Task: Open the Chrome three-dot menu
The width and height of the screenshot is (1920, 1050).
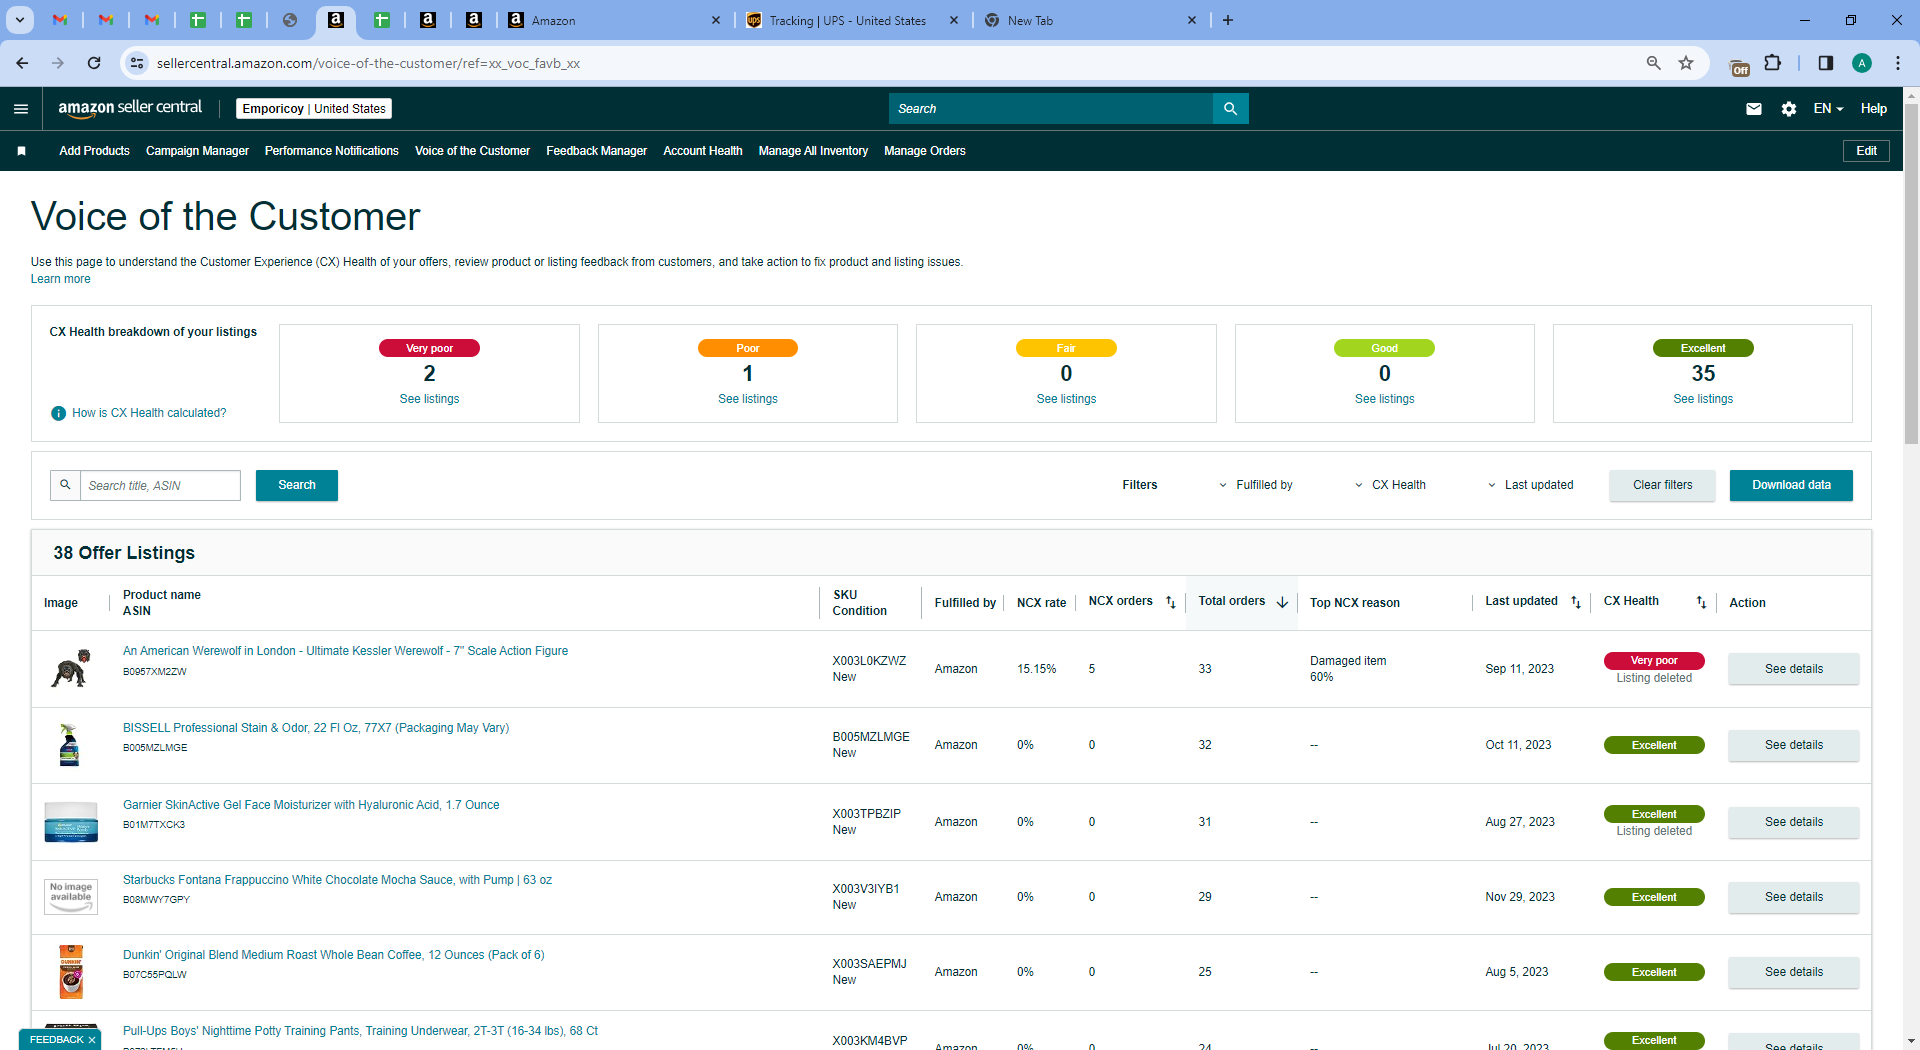Action: point(1898,63)
